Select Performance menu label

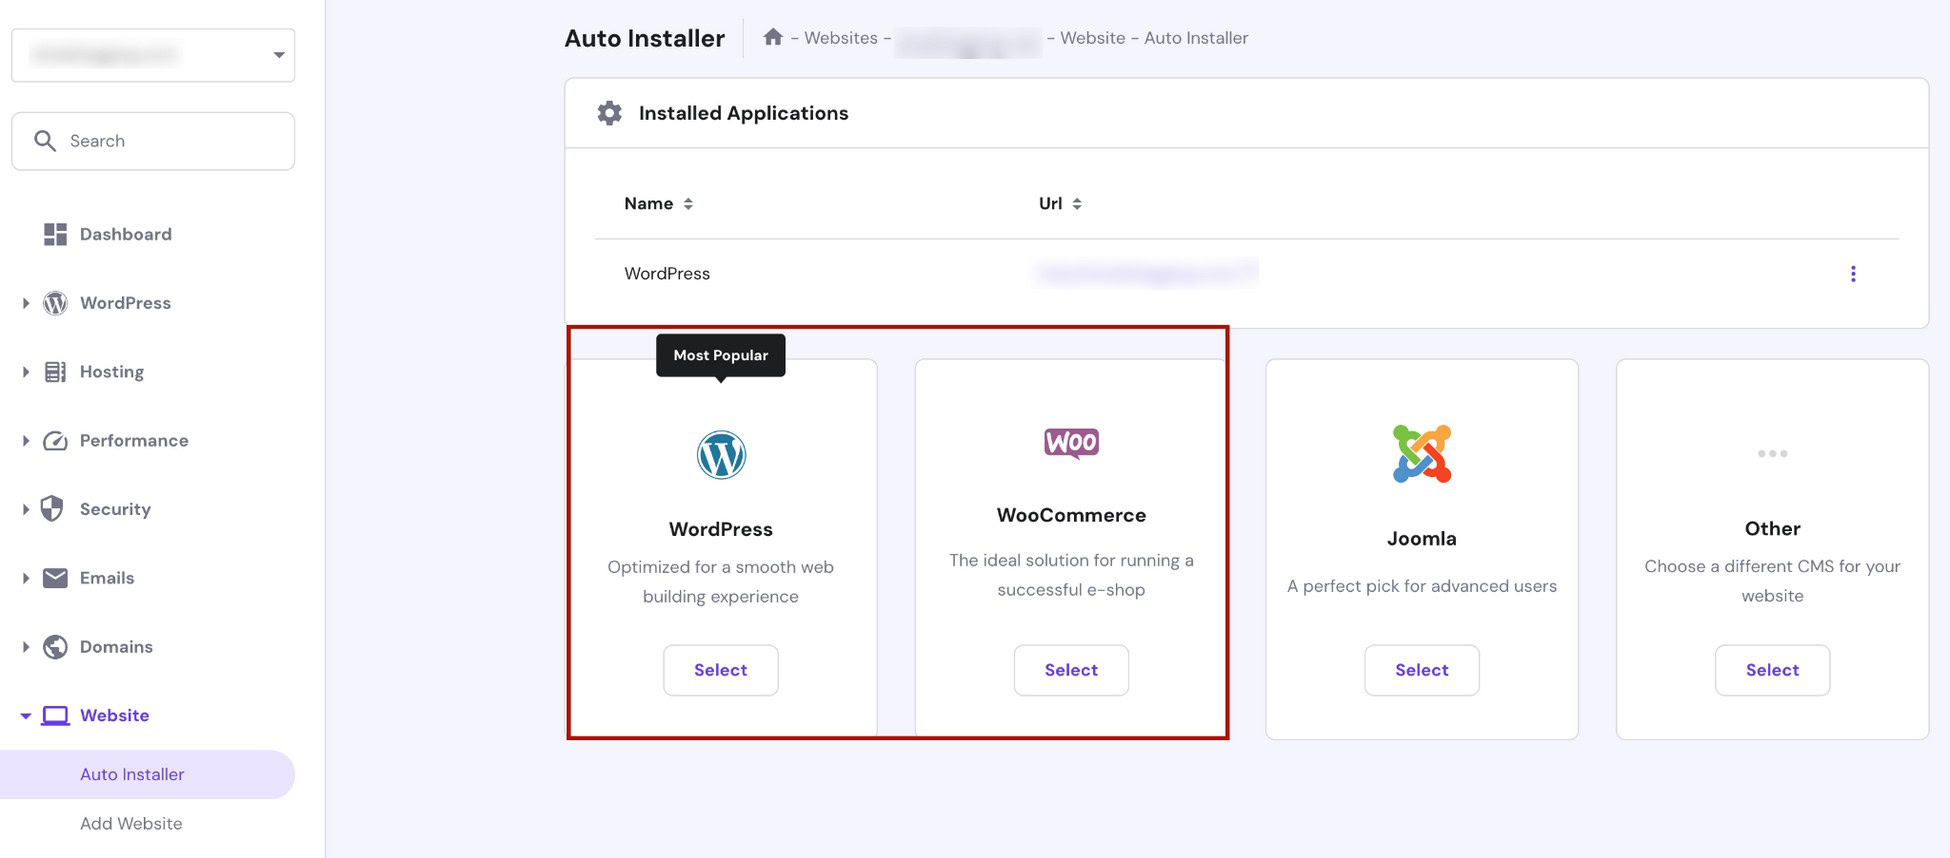[134, 441]
